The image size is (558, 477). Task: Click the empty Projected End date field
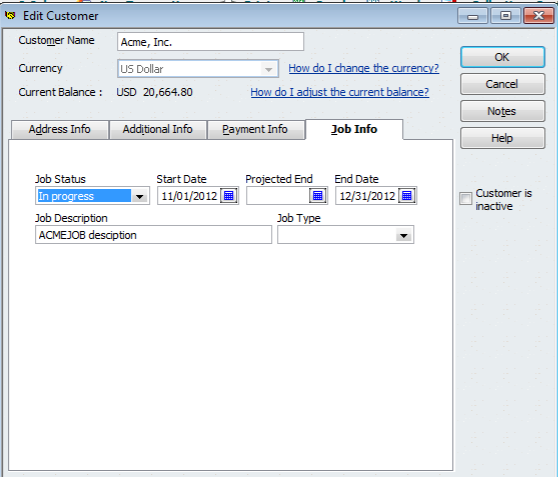click(x=278, y=196)
